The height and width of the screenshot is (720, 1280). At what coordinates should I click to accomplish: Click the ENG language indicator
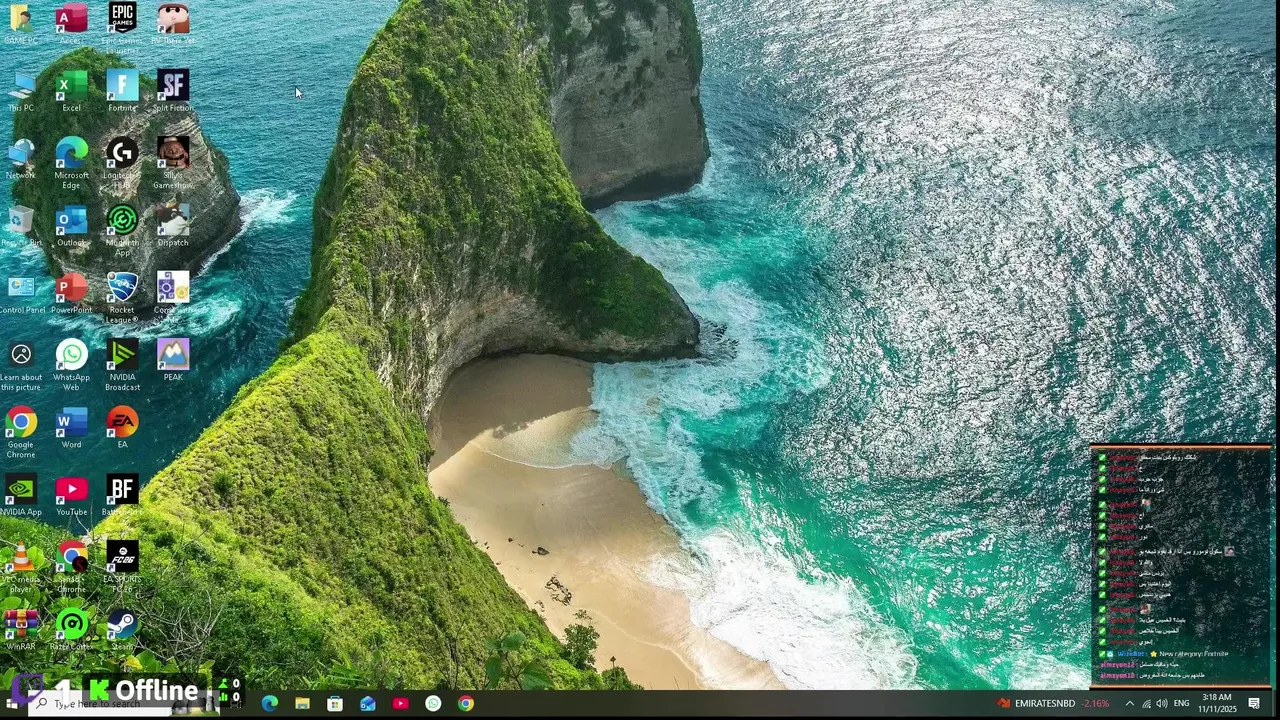coord(1181,704)
